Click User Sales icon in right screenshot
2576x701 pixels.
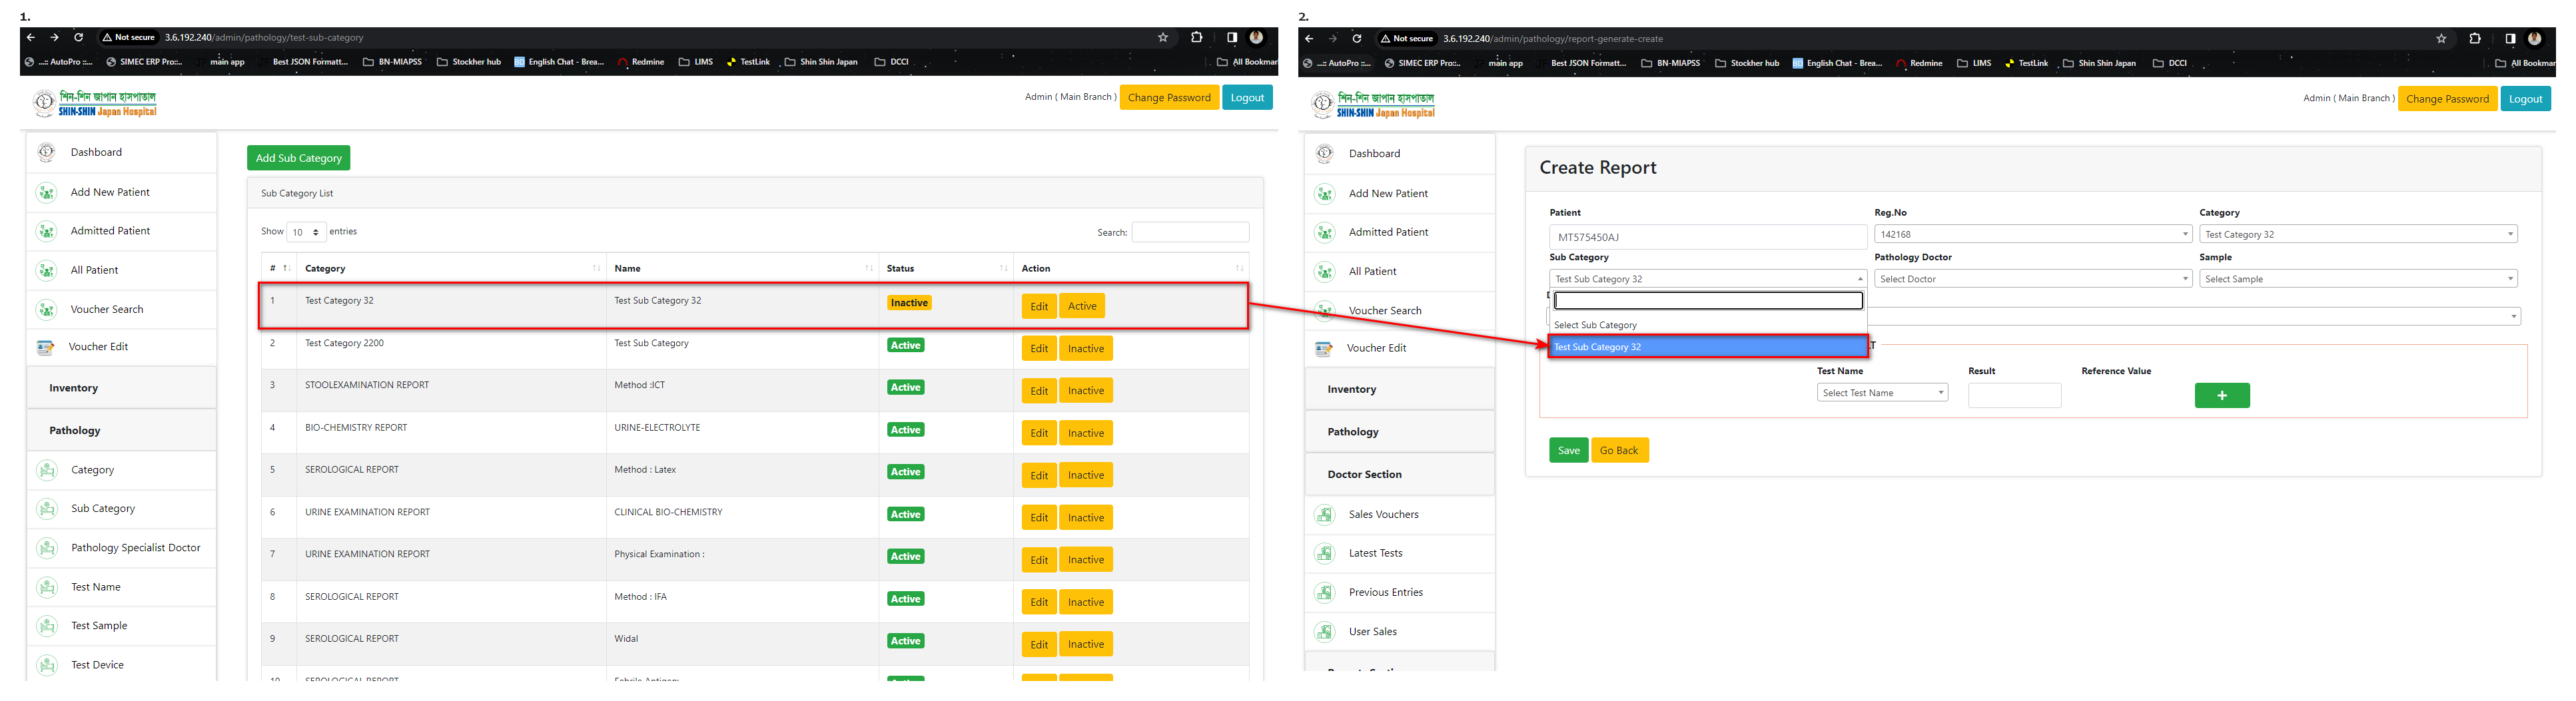1325,632
